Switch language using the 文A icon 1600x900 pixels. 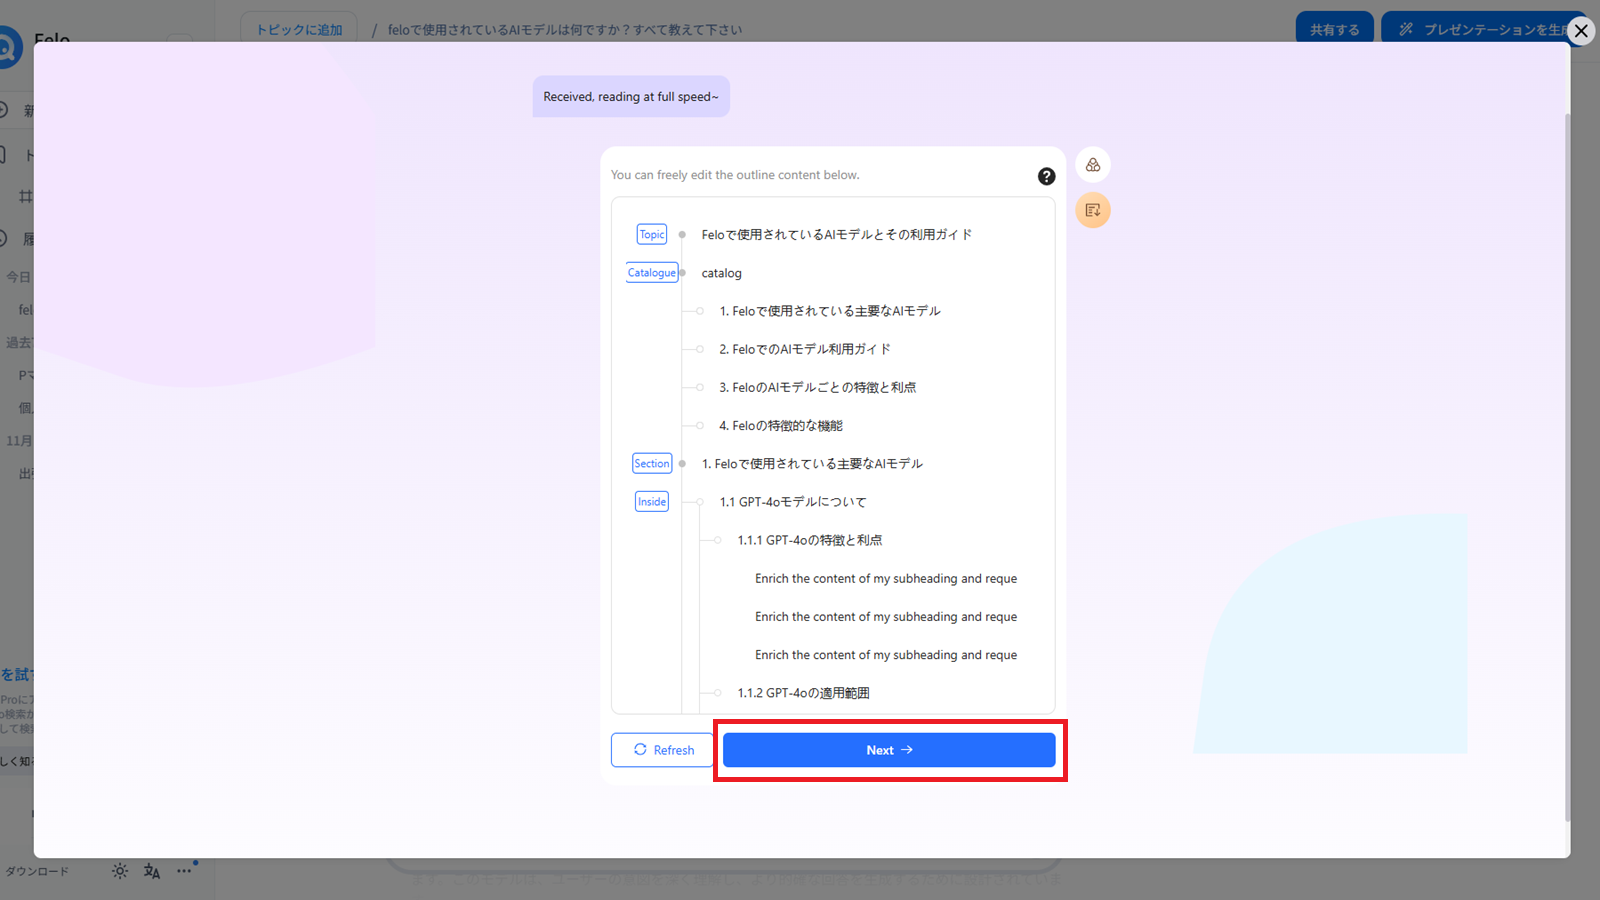coord(151,871)
